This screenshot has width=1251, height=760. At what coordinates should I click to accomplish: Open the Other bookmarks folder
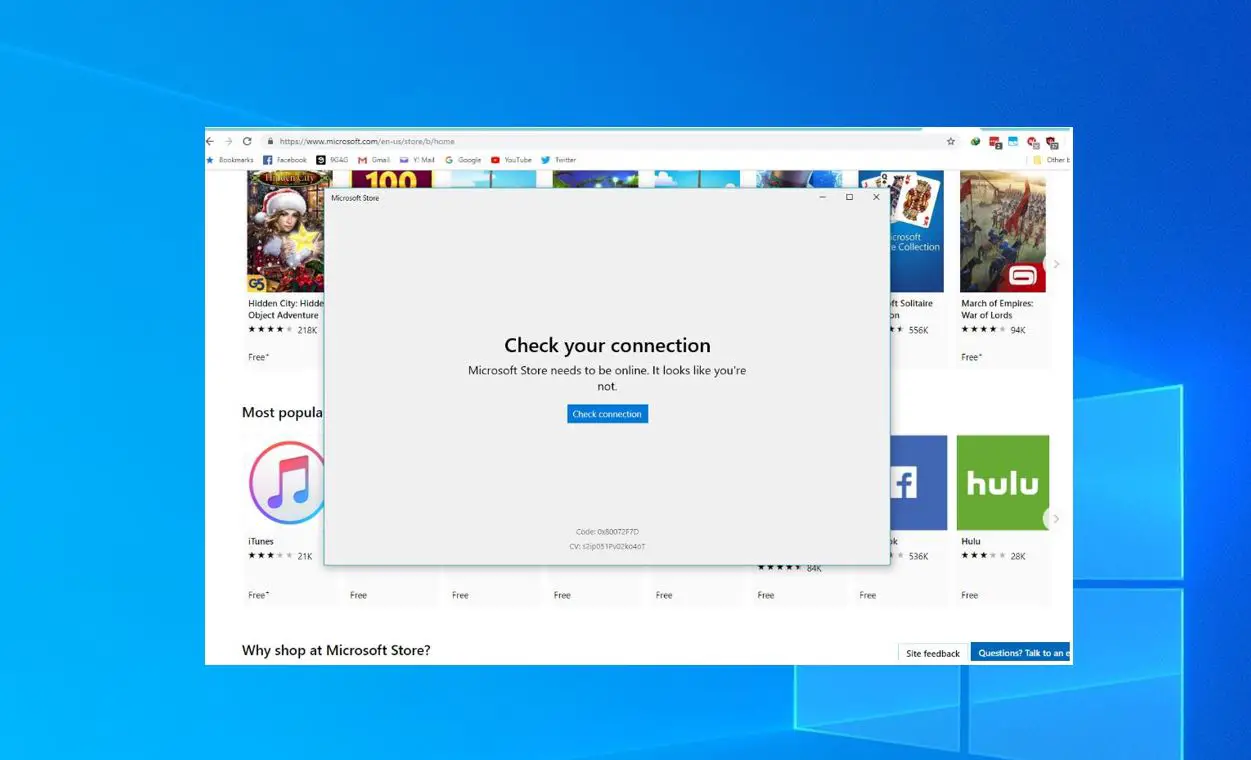point(1052,160)
